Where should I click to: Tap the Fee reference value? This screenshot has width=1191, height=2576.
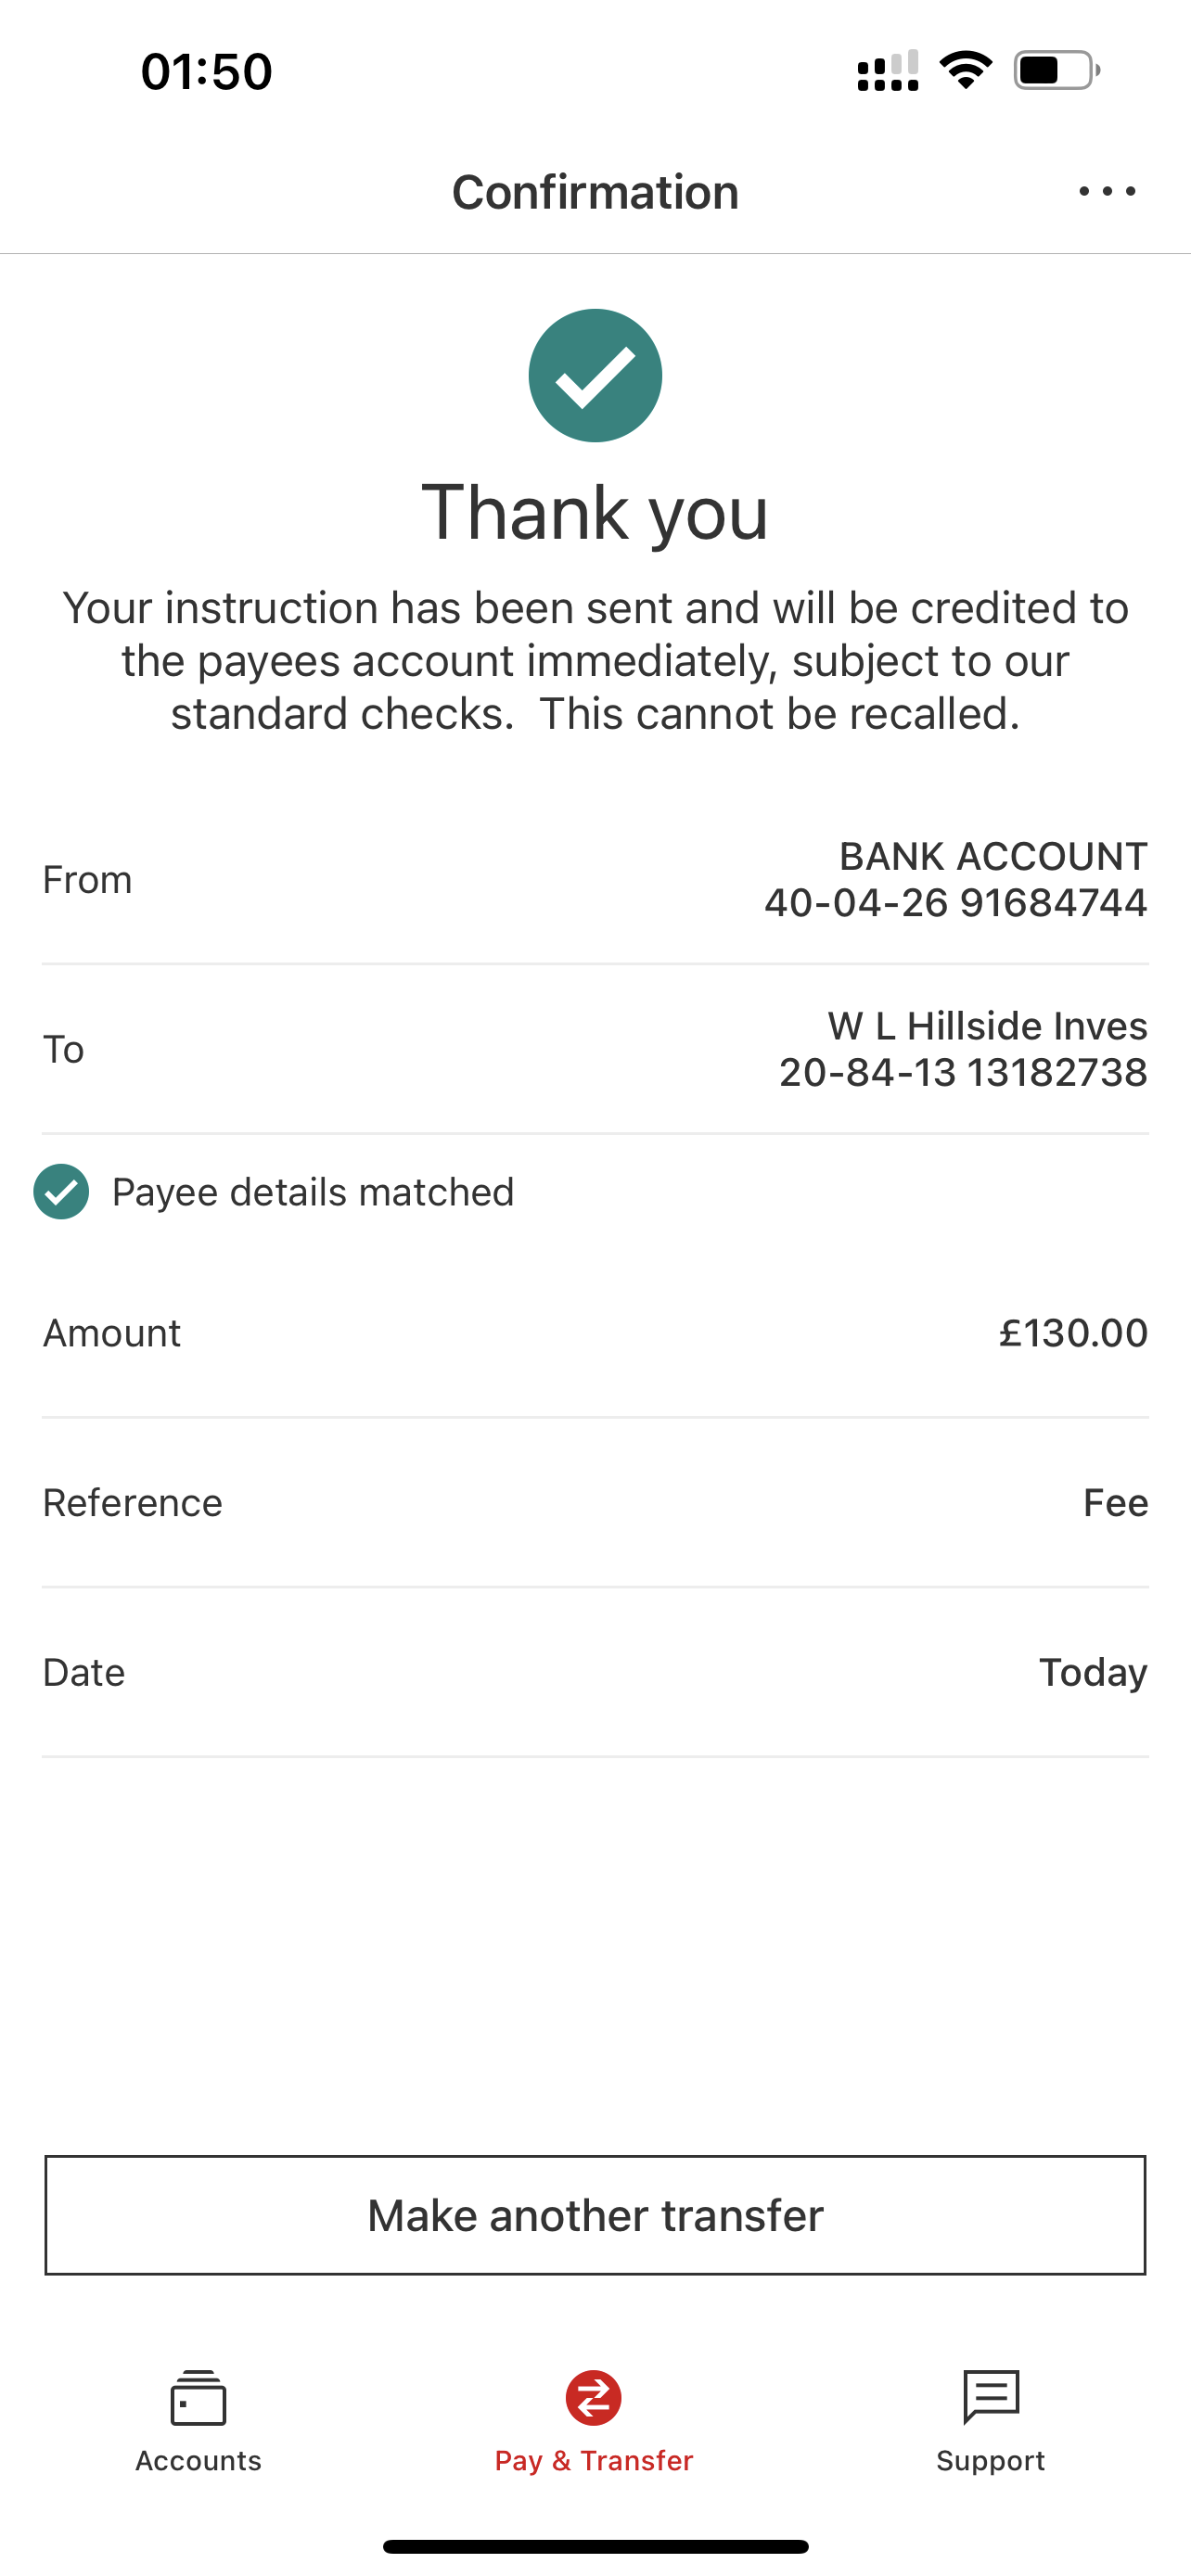coord(1115,1503)
